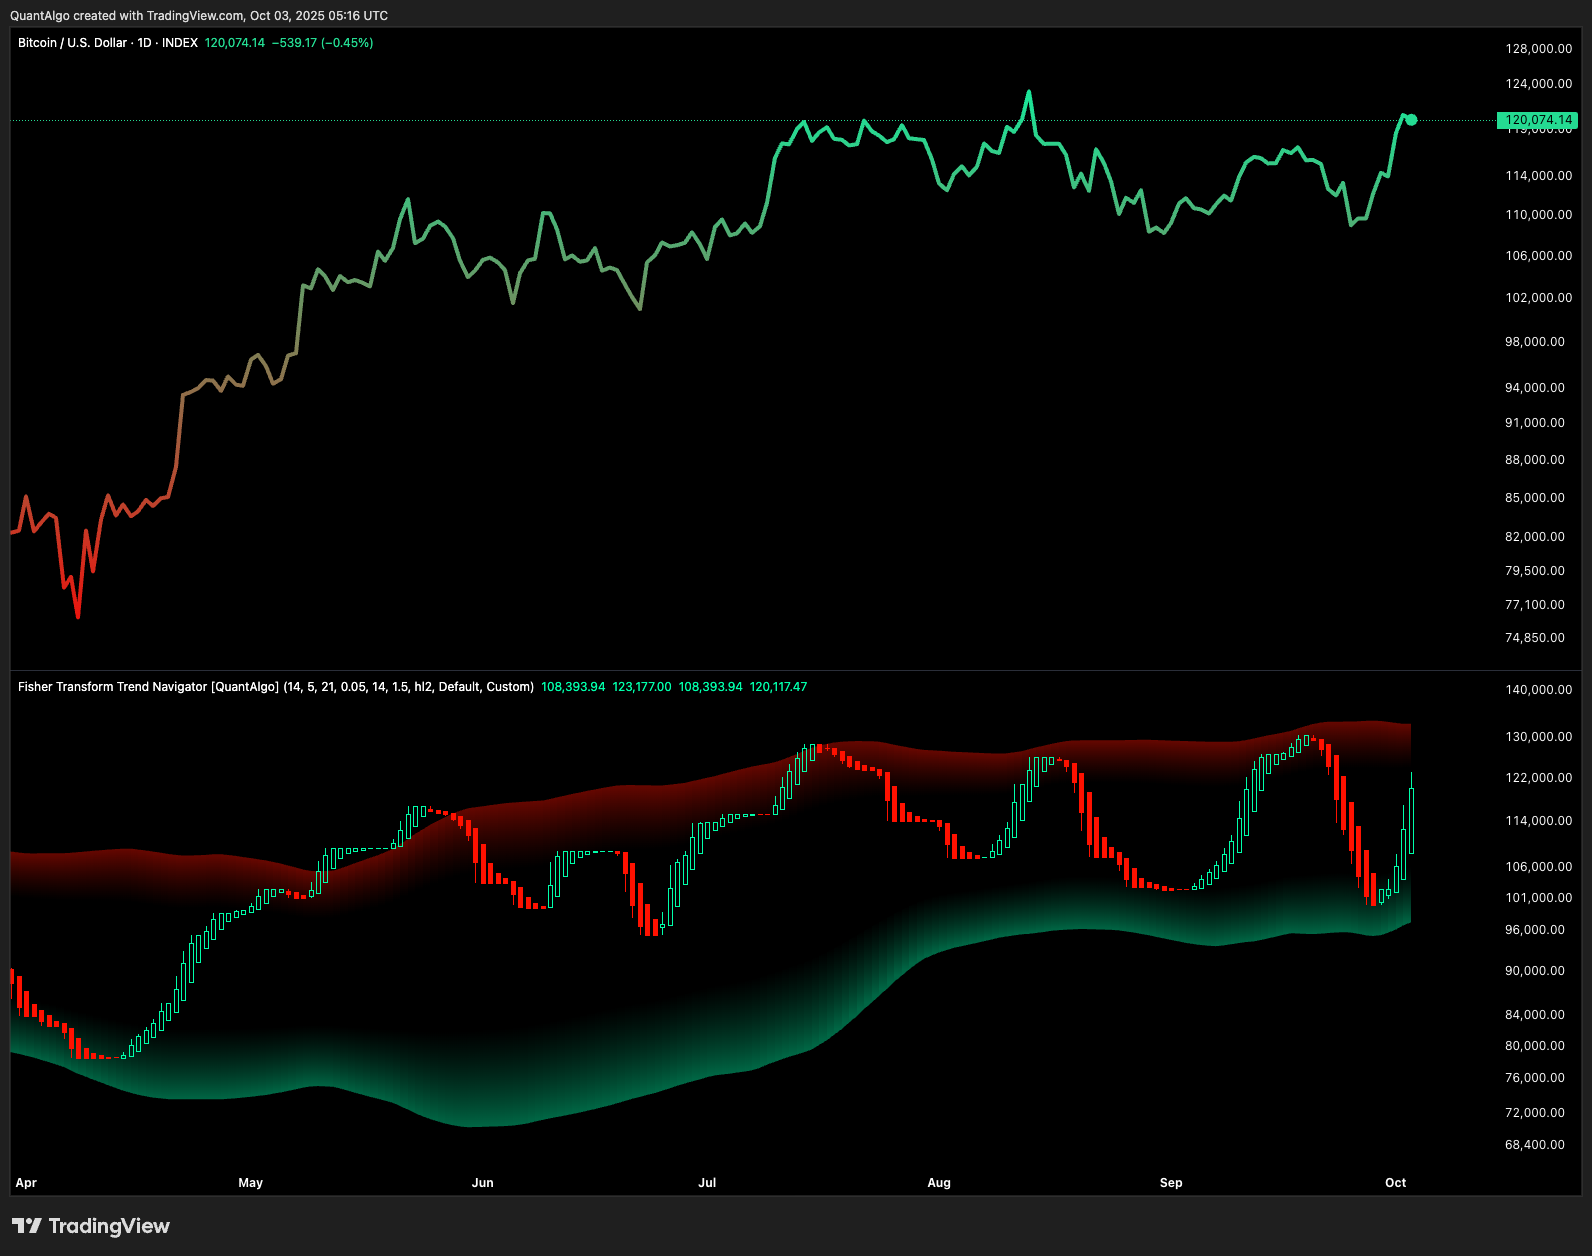Screen dimensions: 1592x1256
Task: Click the green last-price dot on chart line
Action: point(1411,120)
